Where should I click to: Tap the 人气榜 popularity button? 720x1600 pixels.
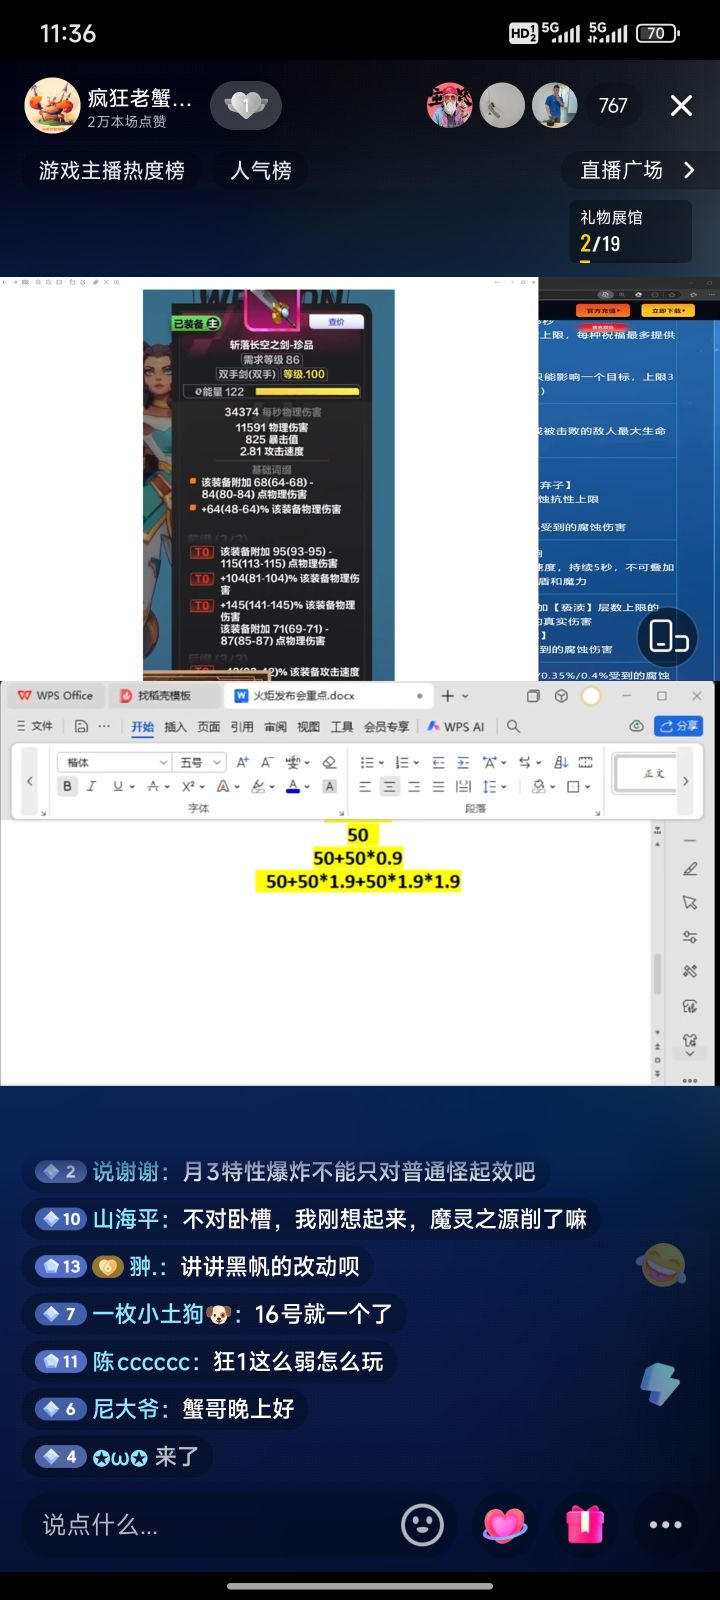261,170
